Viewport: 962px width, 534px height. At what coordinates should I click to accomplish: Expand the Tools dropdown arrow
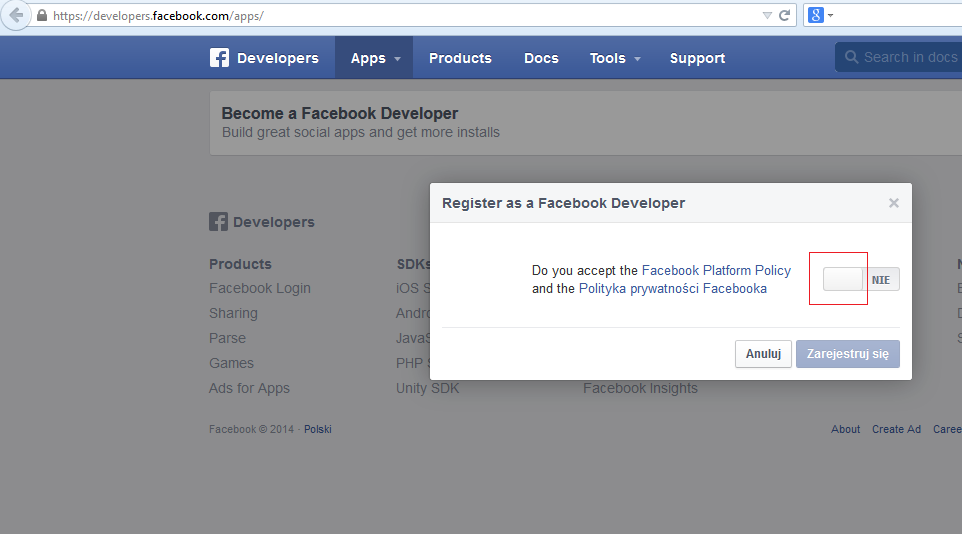click(x=637, y=59)
